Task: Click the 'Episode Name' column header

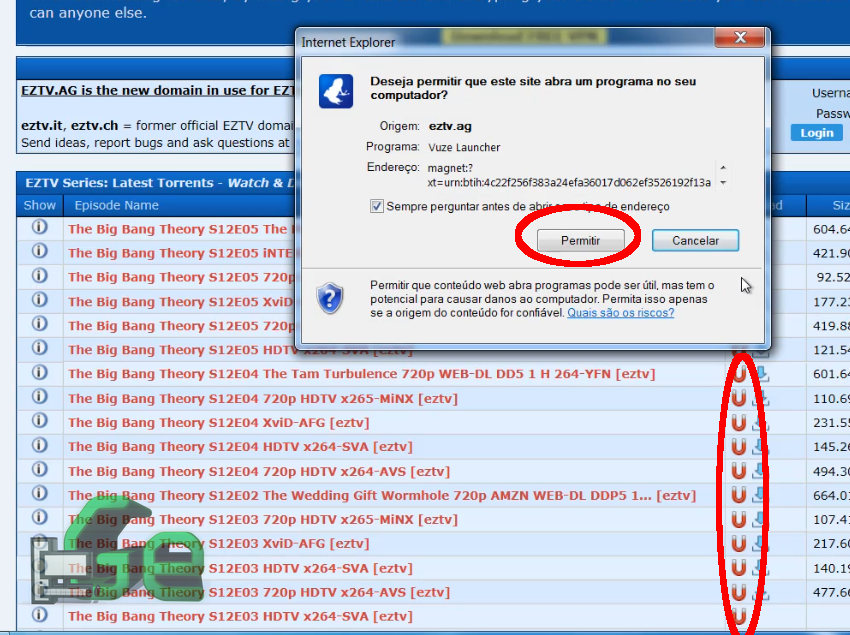Action: coord(117,205)
